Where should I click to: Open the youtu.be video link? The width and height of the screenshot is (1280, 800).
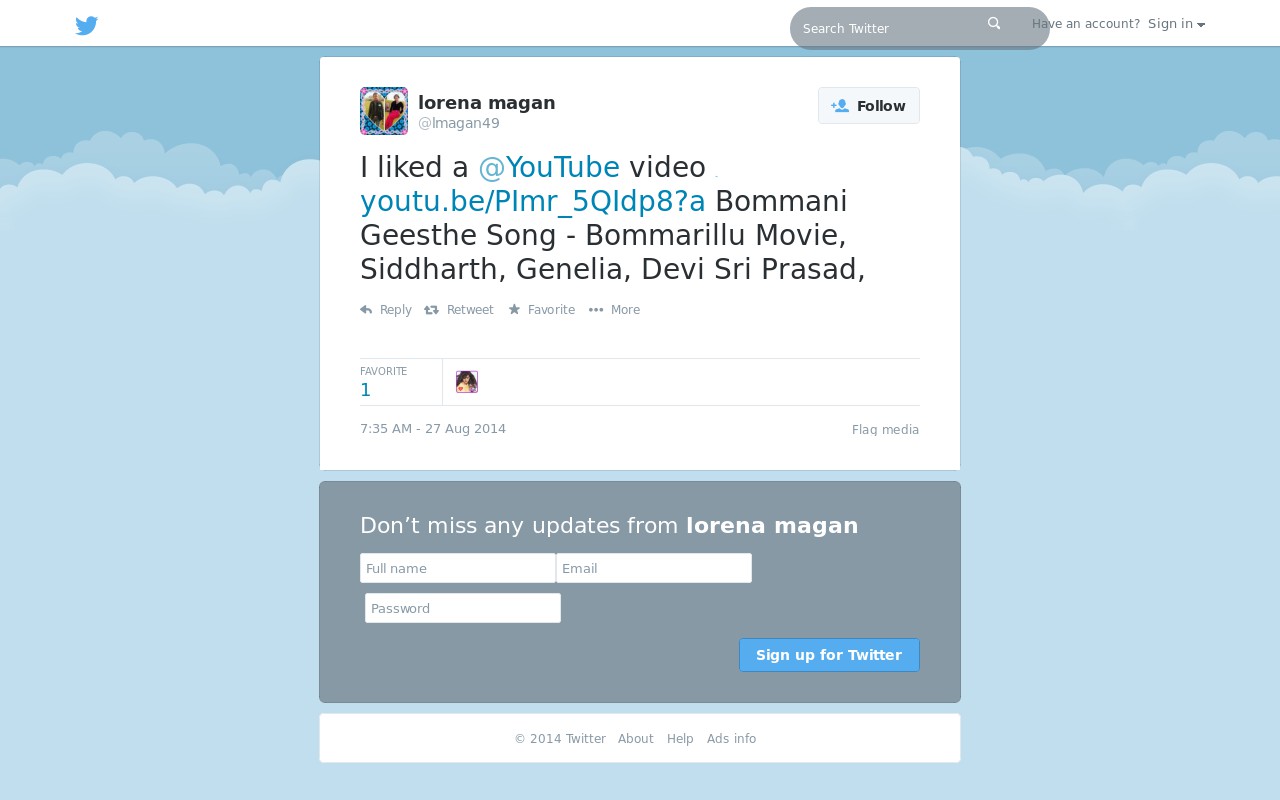[533, 202]
